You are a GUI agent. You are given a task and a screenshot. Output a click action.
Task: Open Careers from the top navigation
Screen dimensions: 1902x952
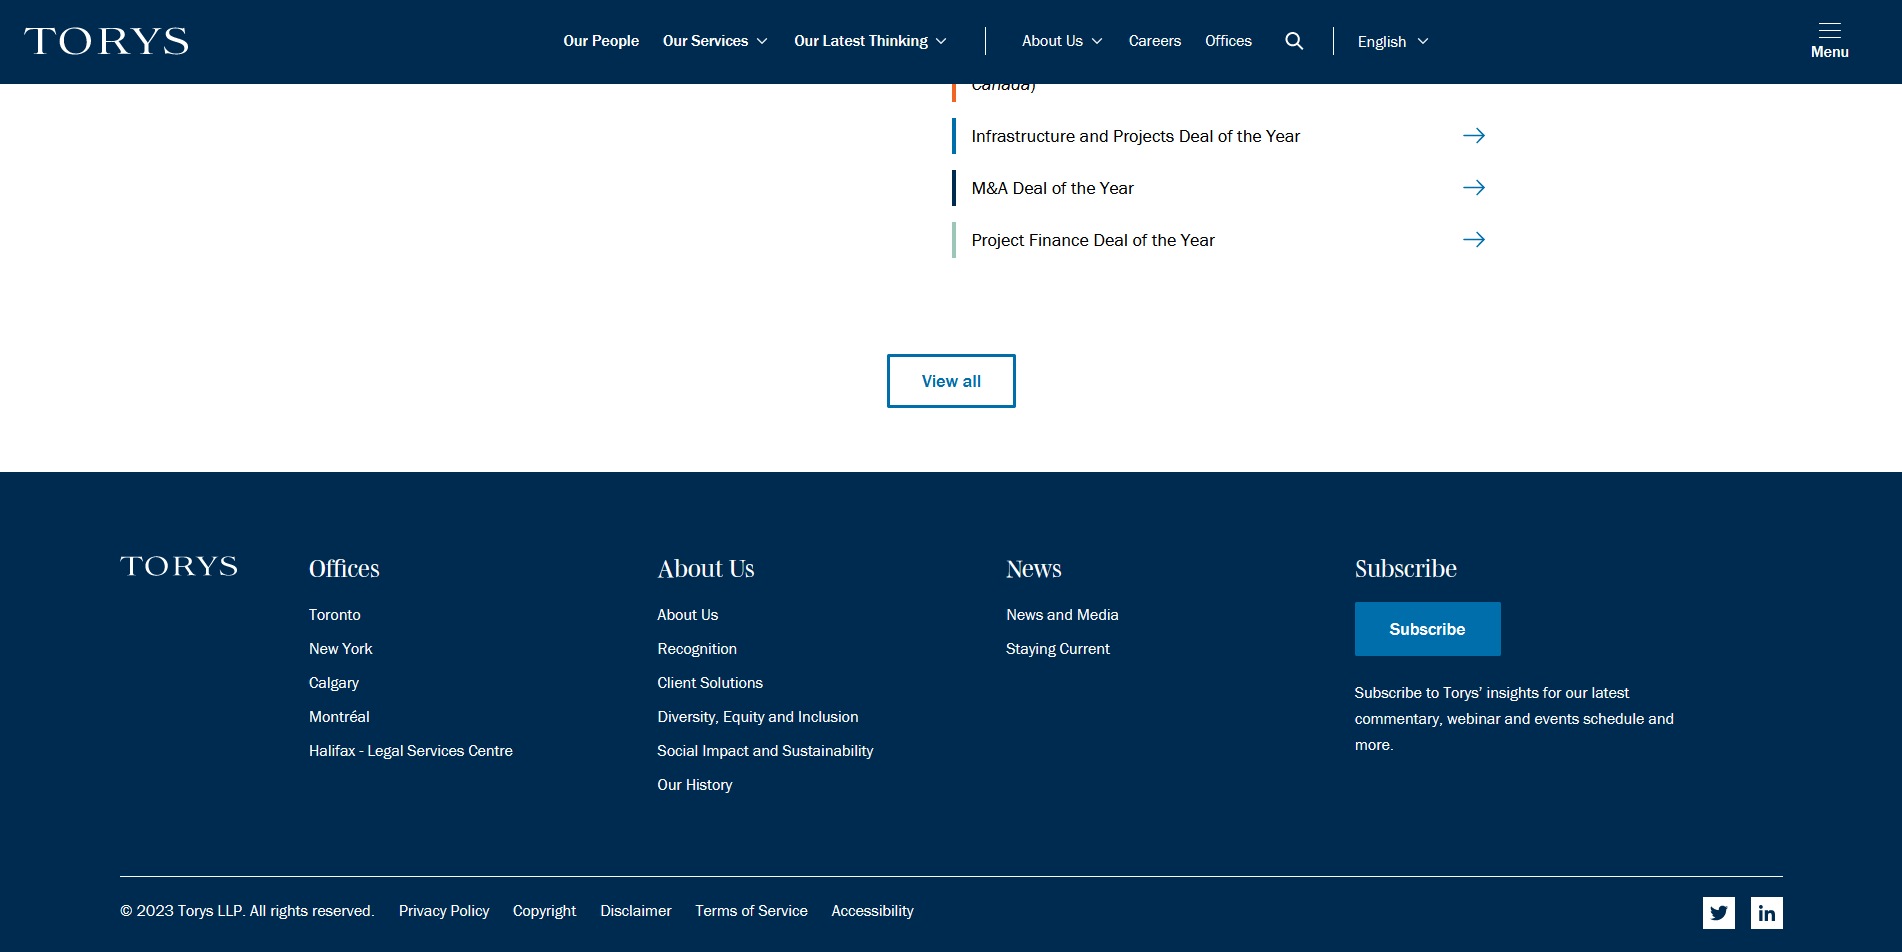pyautogui.click(x=1155, y=41)
